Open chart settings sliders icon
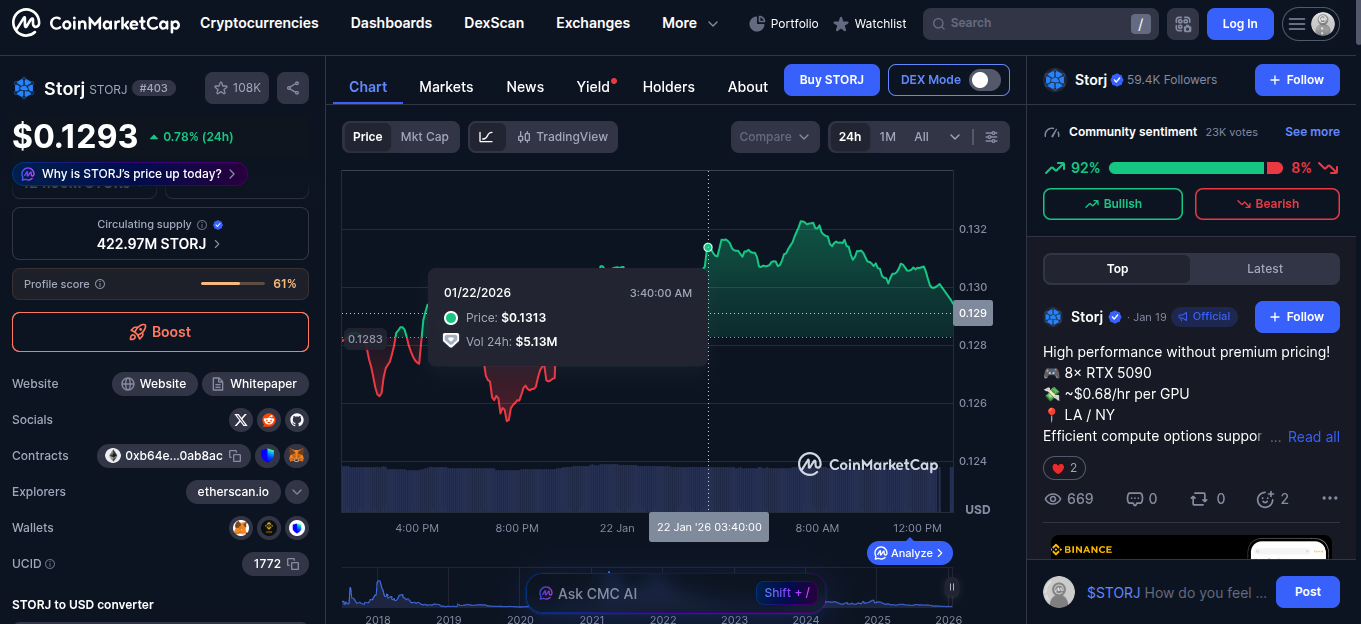 [x=991, y=137]
